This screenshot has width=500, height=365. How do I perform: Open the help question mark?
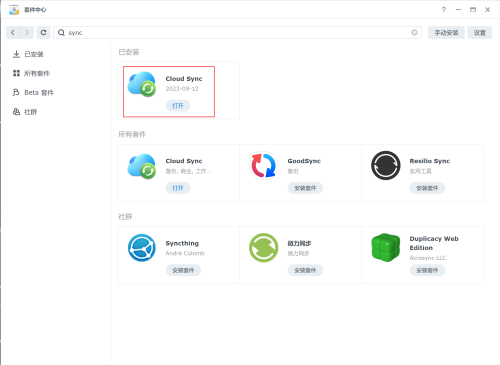(x=444, y=10)
